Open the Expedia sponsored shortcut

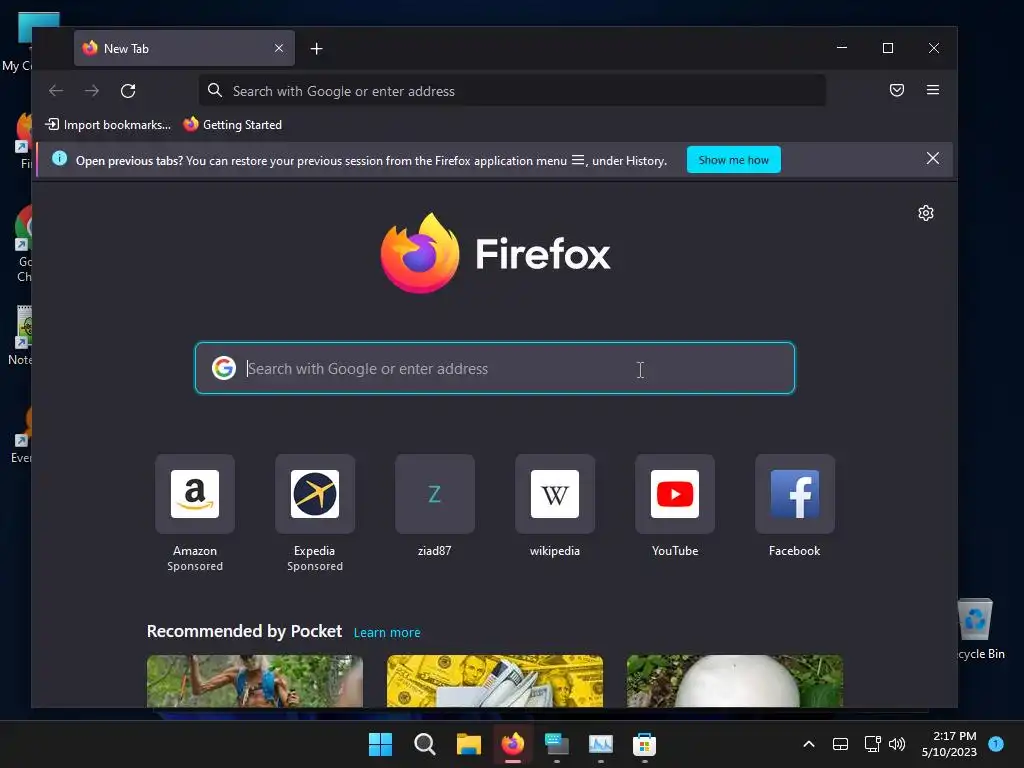click(315, 494)
